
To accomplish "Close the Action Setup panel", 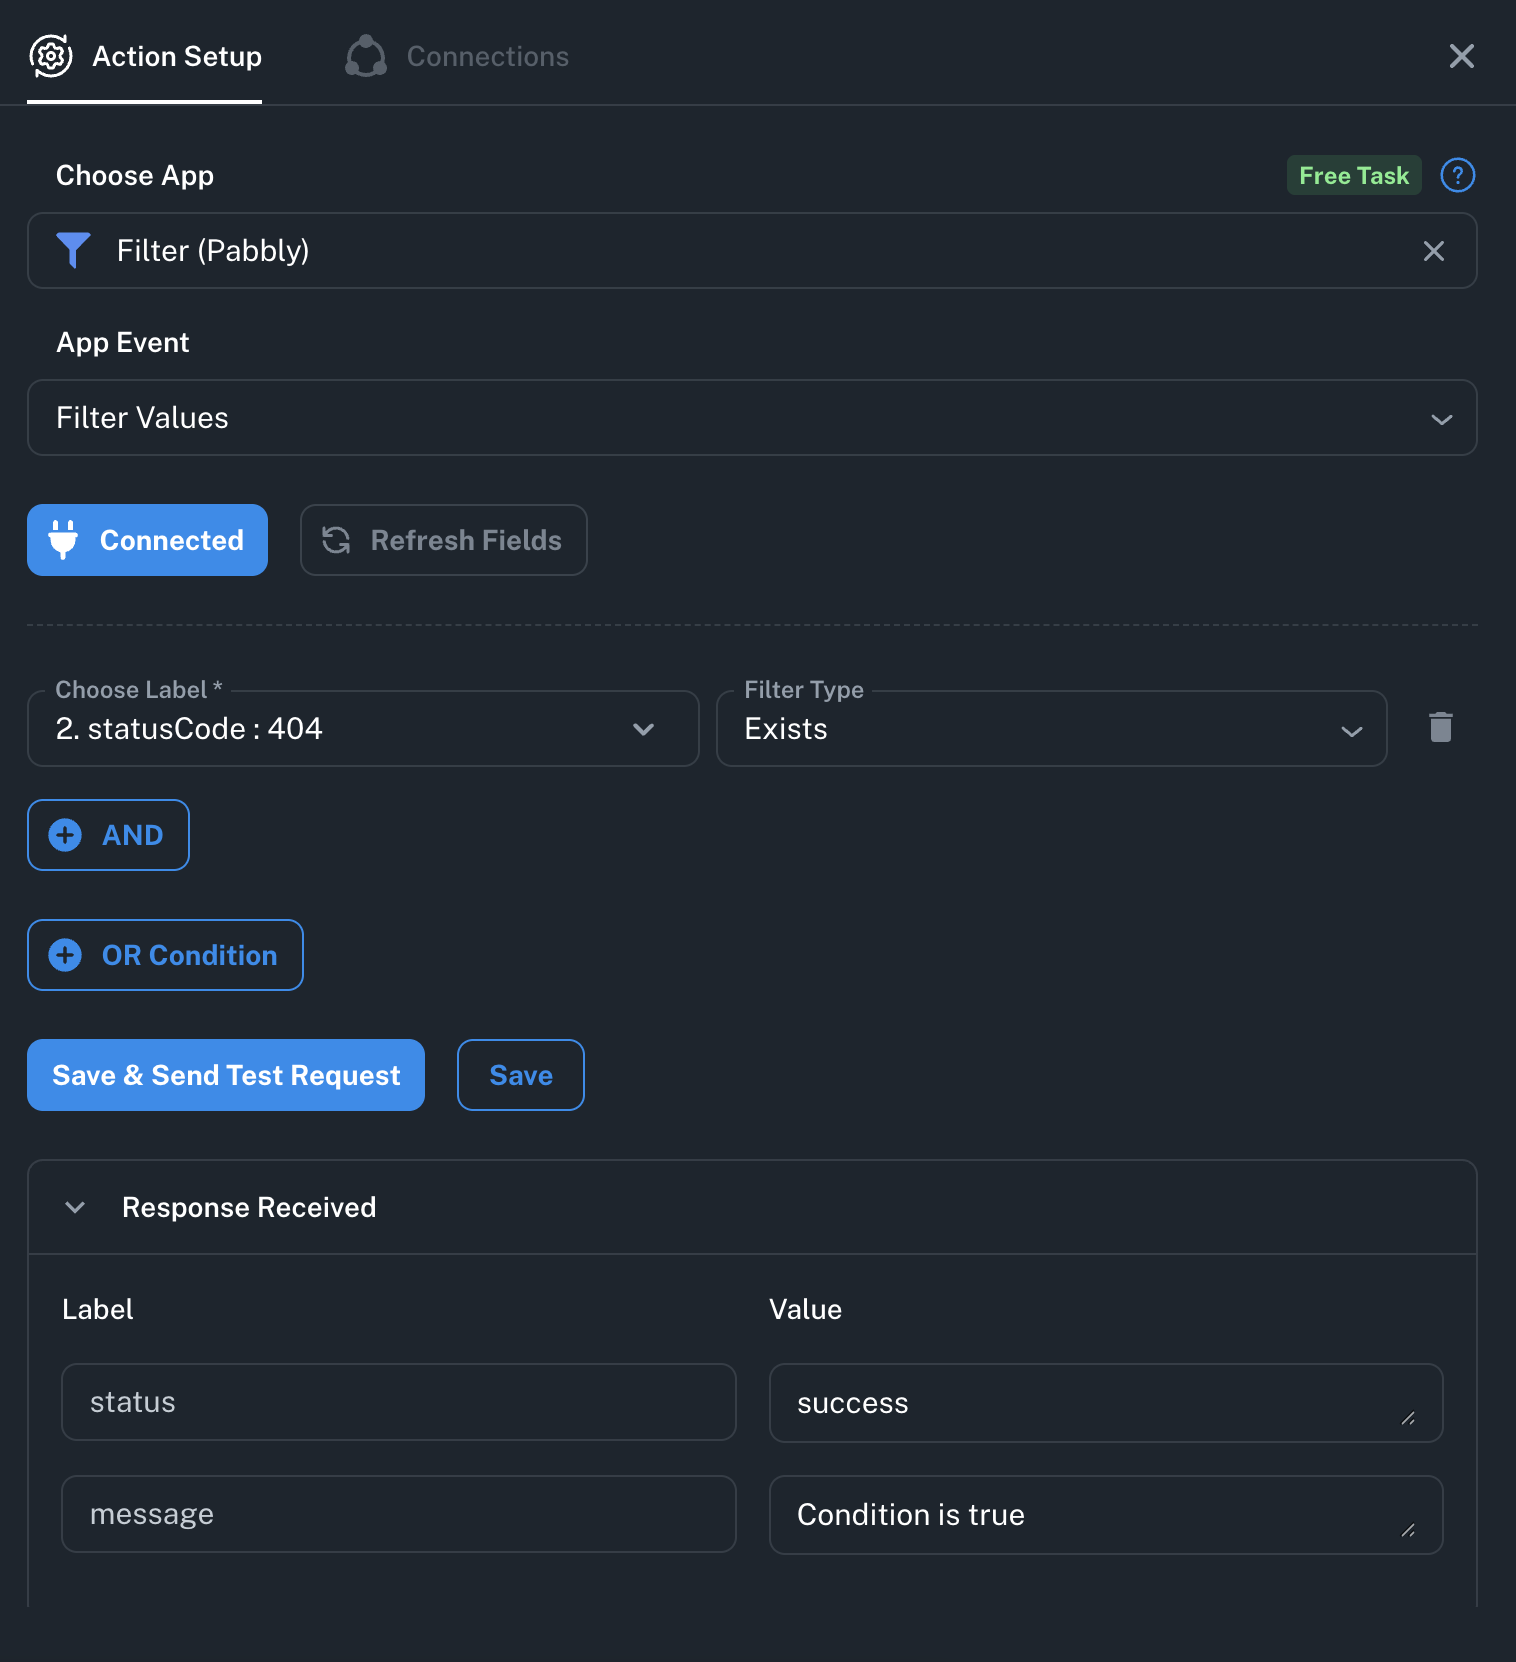I will (x=1461, y=56).
